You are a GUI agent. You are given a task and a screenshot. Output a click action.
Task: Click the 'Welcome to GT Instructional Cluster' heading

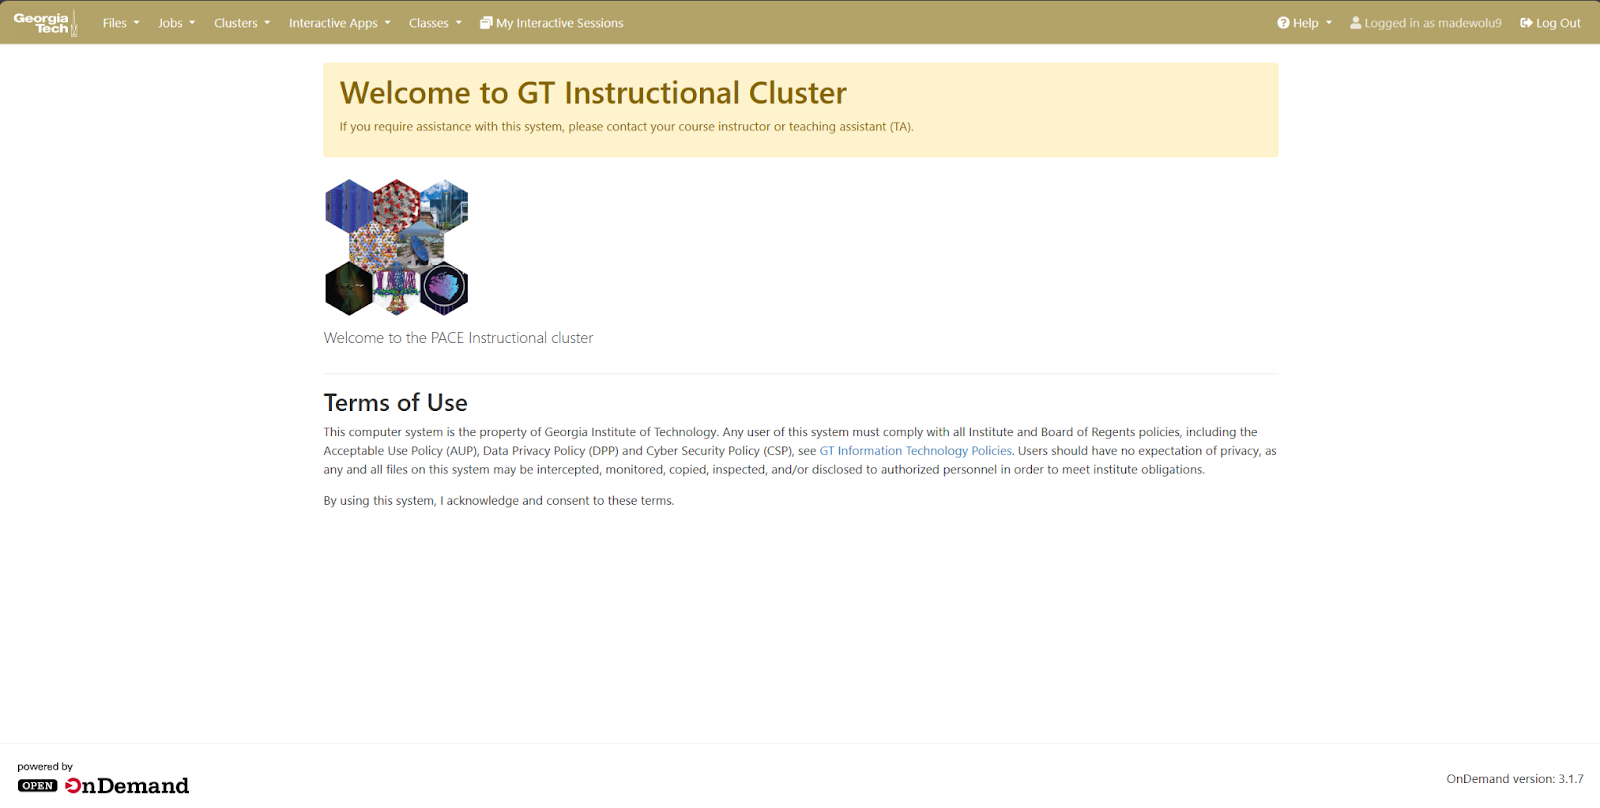593,93
